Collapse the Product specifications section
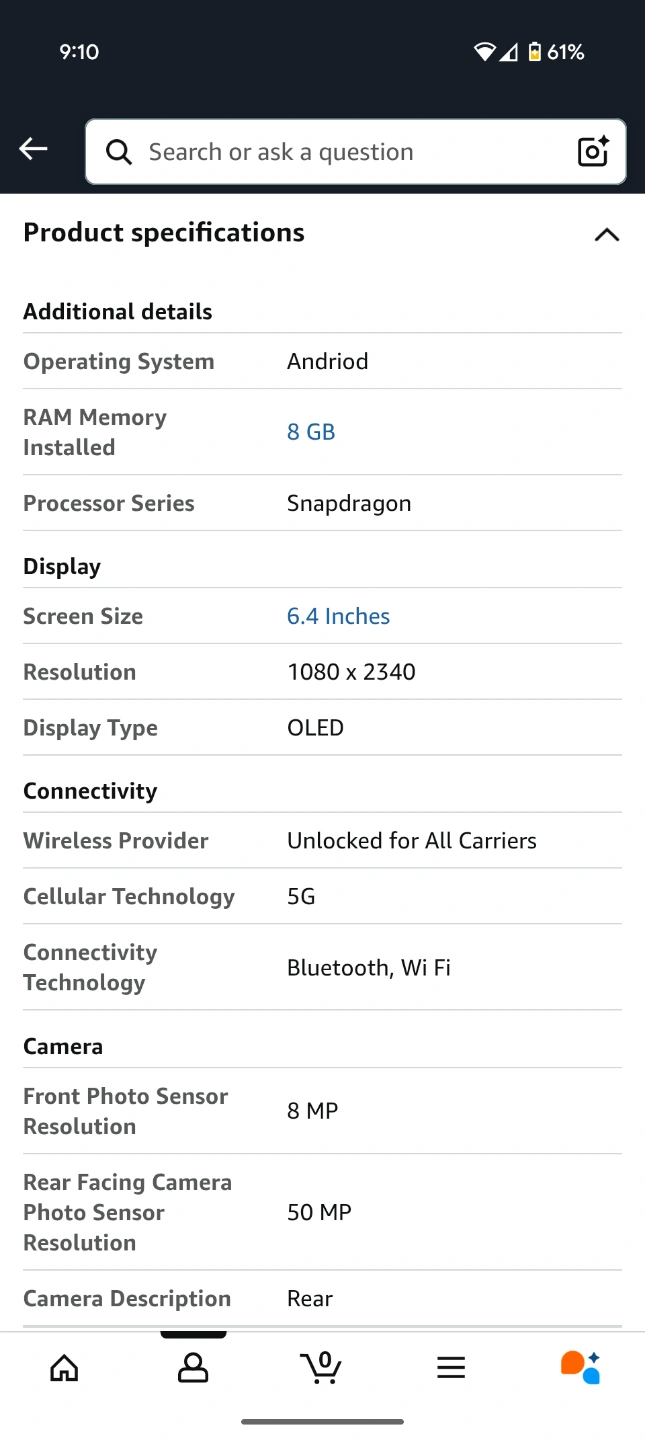 [x=606, y=235]
